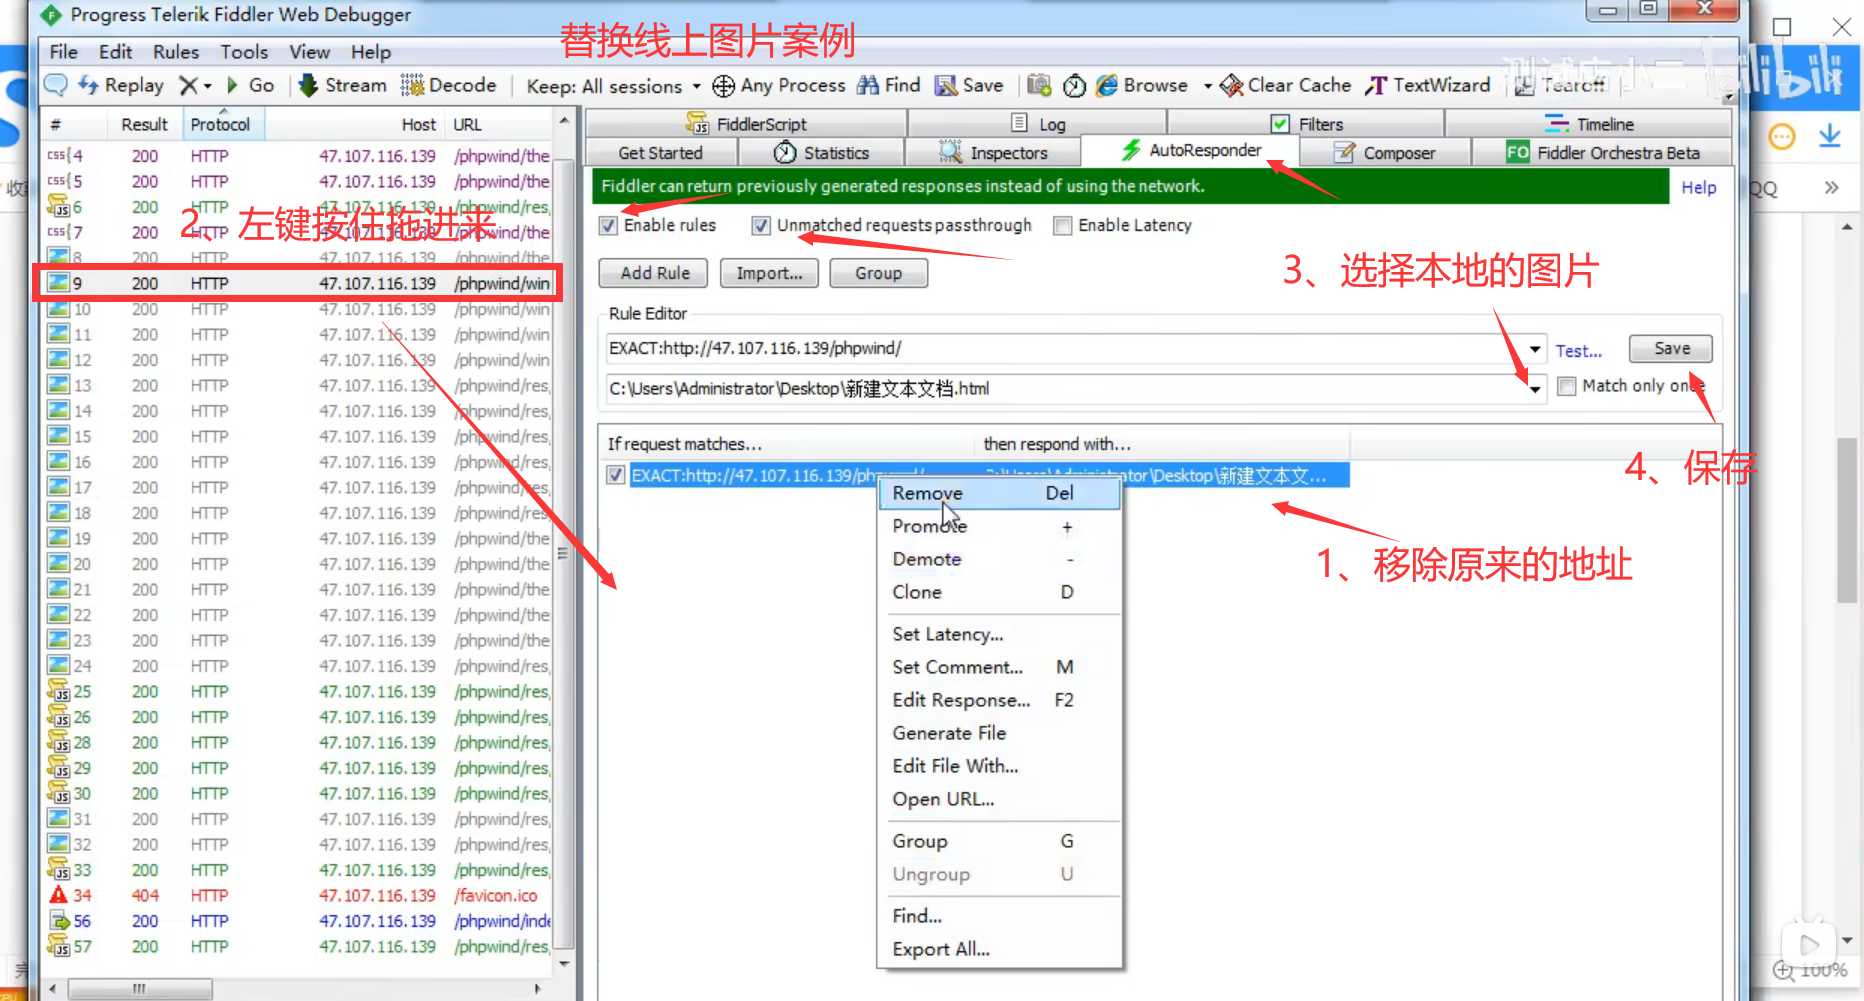Open the Get Started tab
Viewport: 1864px width, 1001px height.
tap(660, 153)
